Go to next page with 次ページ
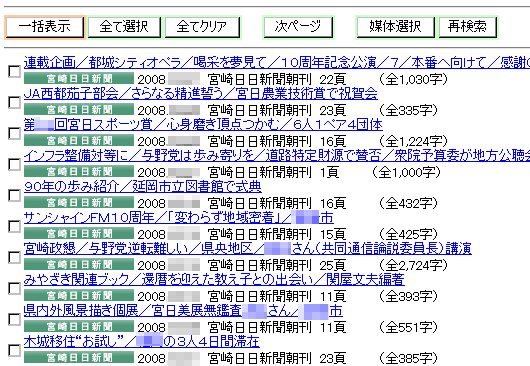This screenshot has width=530, height=366. coord(298,27)
